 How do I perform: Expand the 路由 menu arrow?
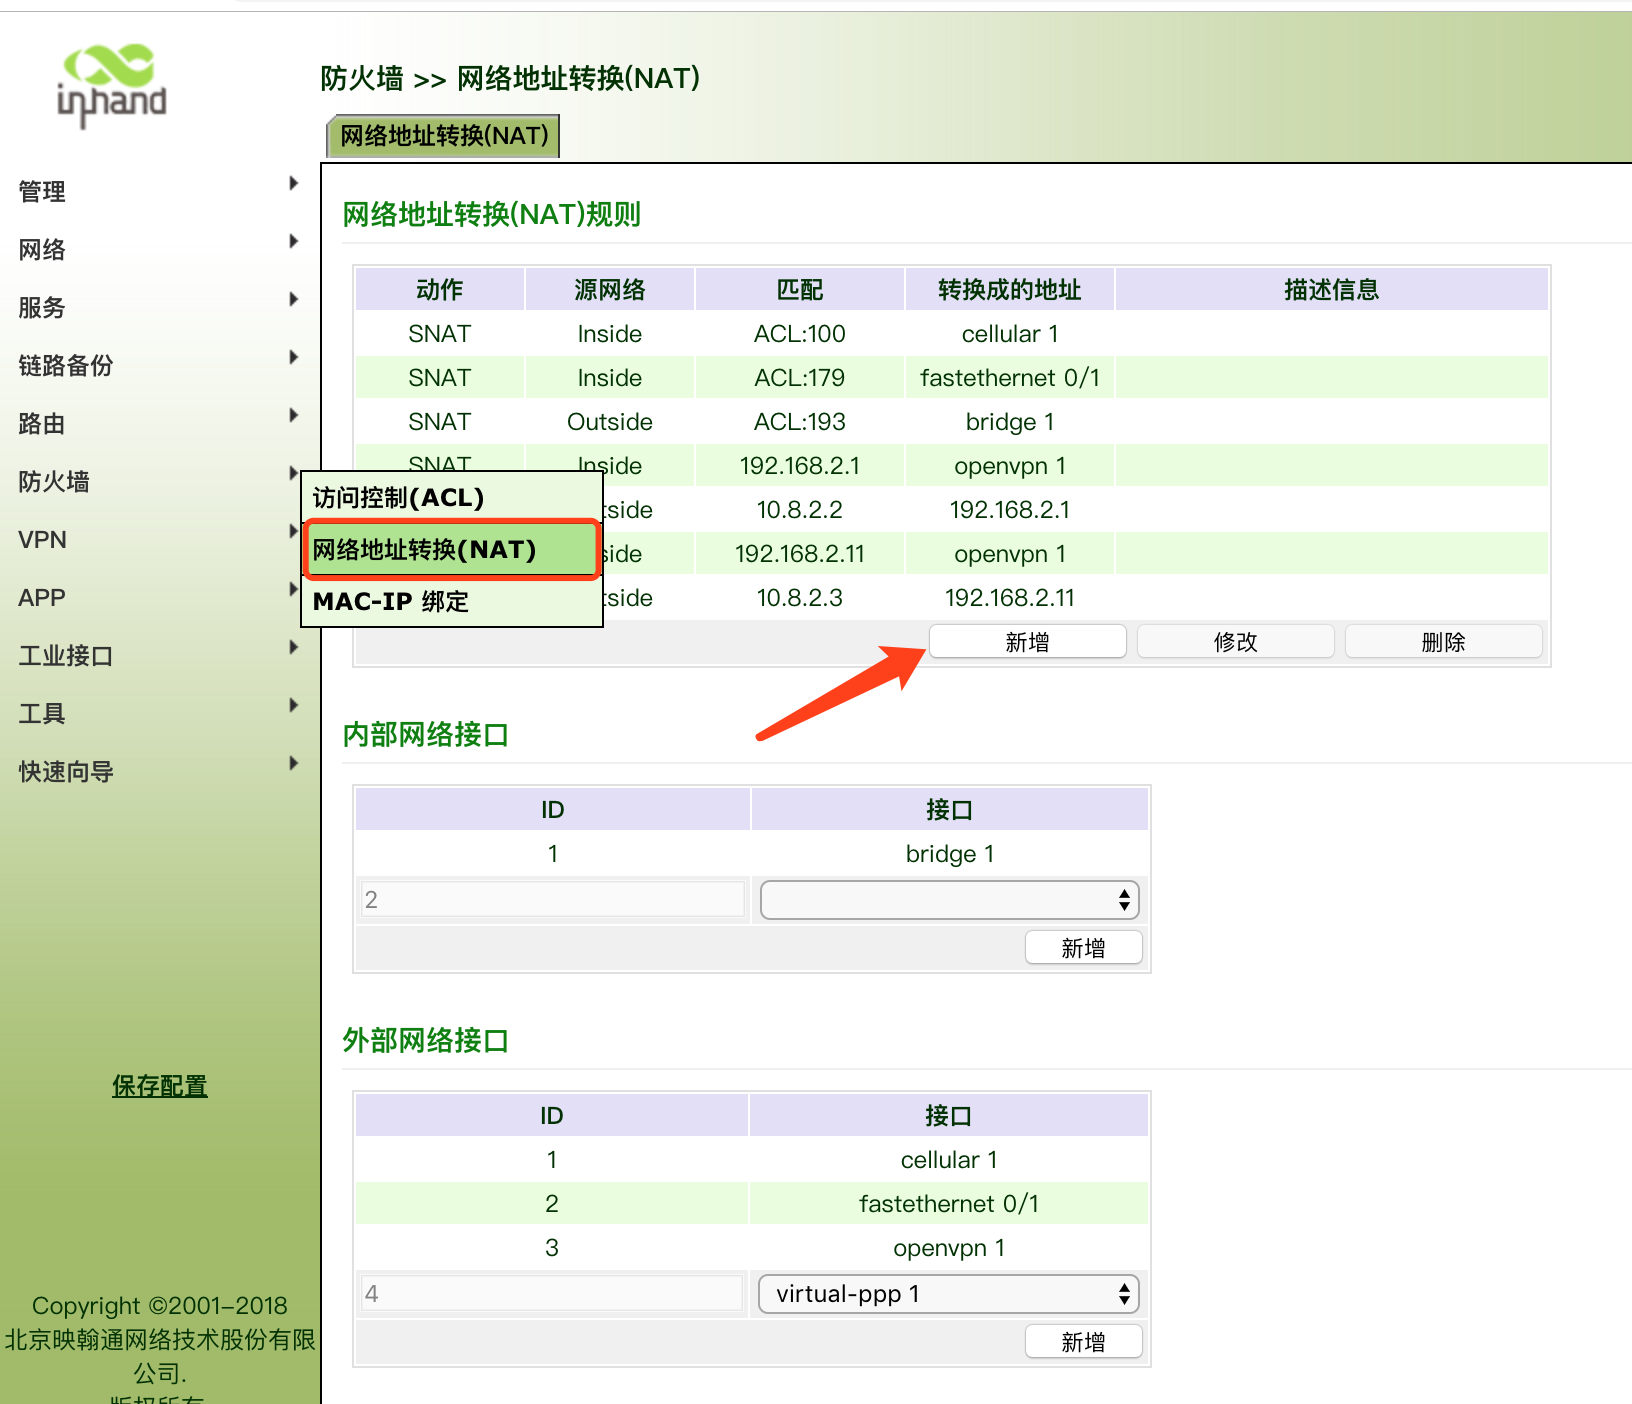(293, 415)
